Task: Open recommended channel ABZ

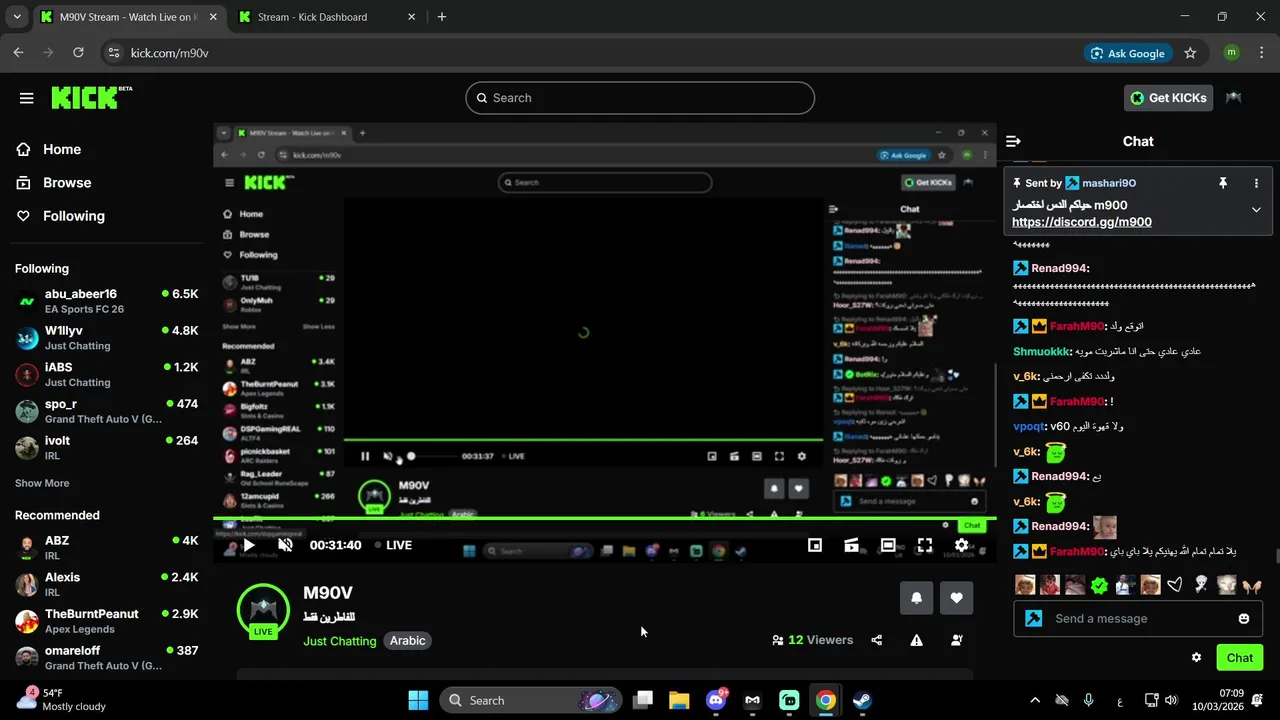Action: (107, 547)
